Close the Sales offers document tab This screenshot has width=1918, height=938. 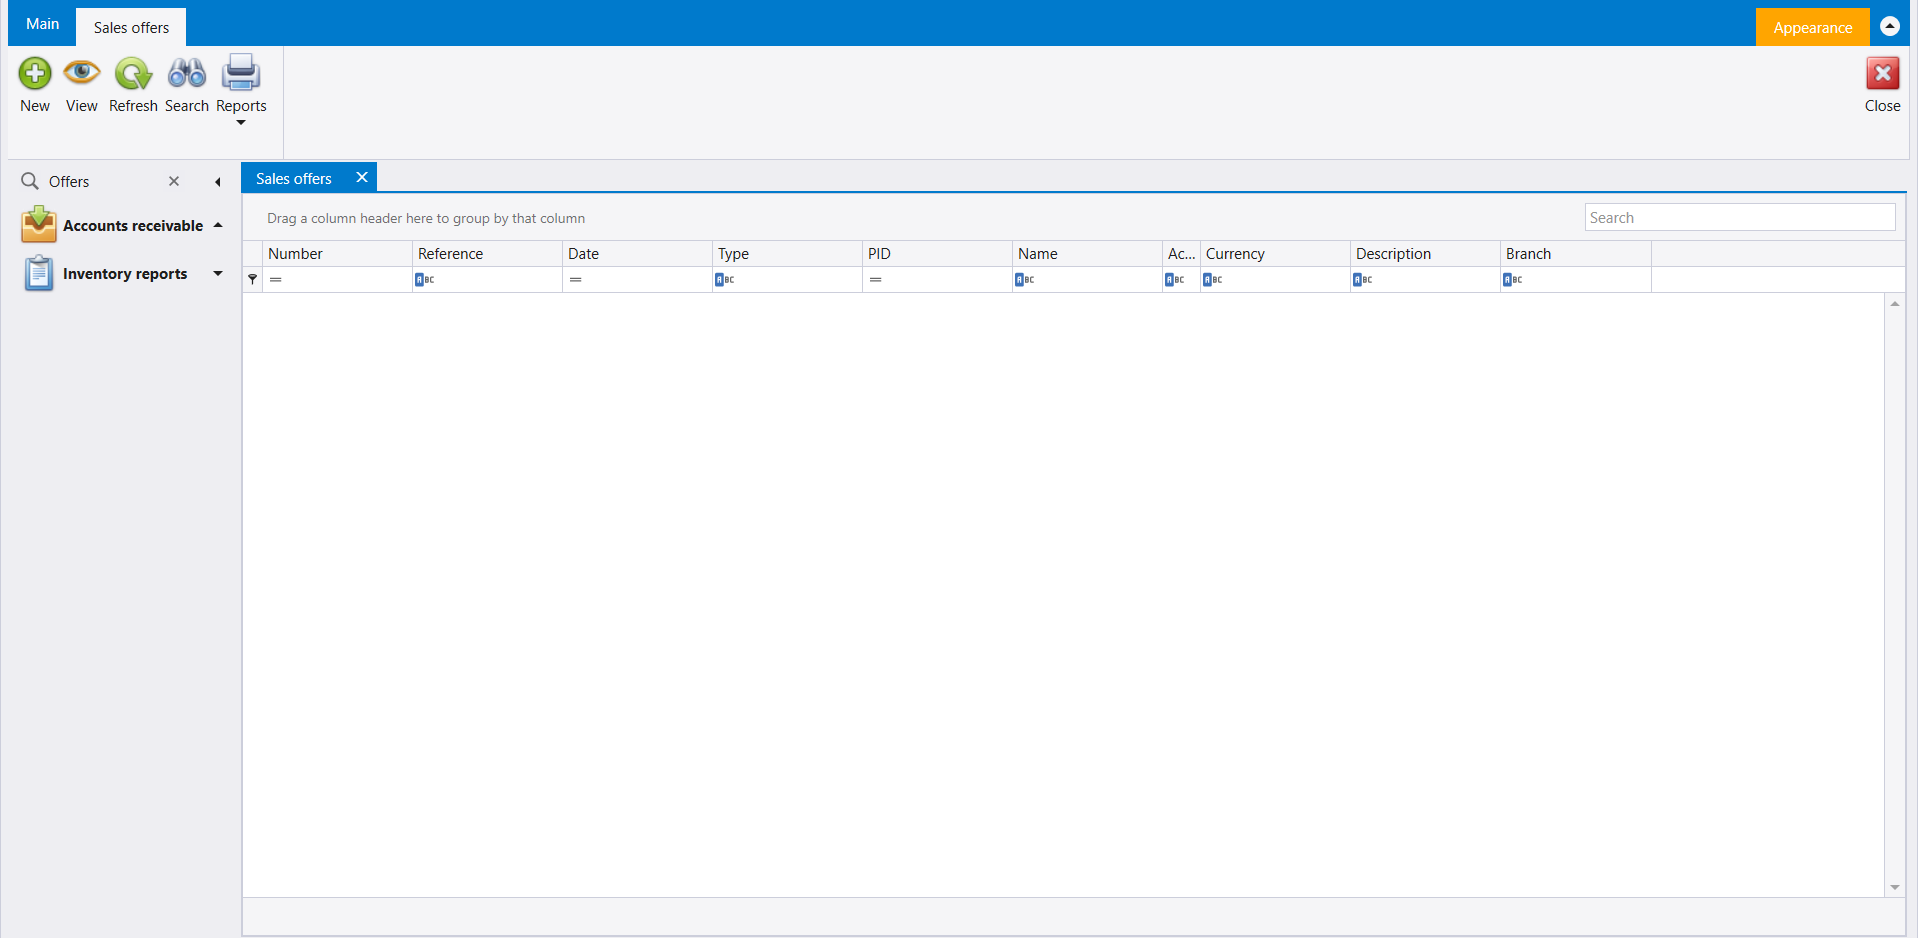click(x=362, y=177)
